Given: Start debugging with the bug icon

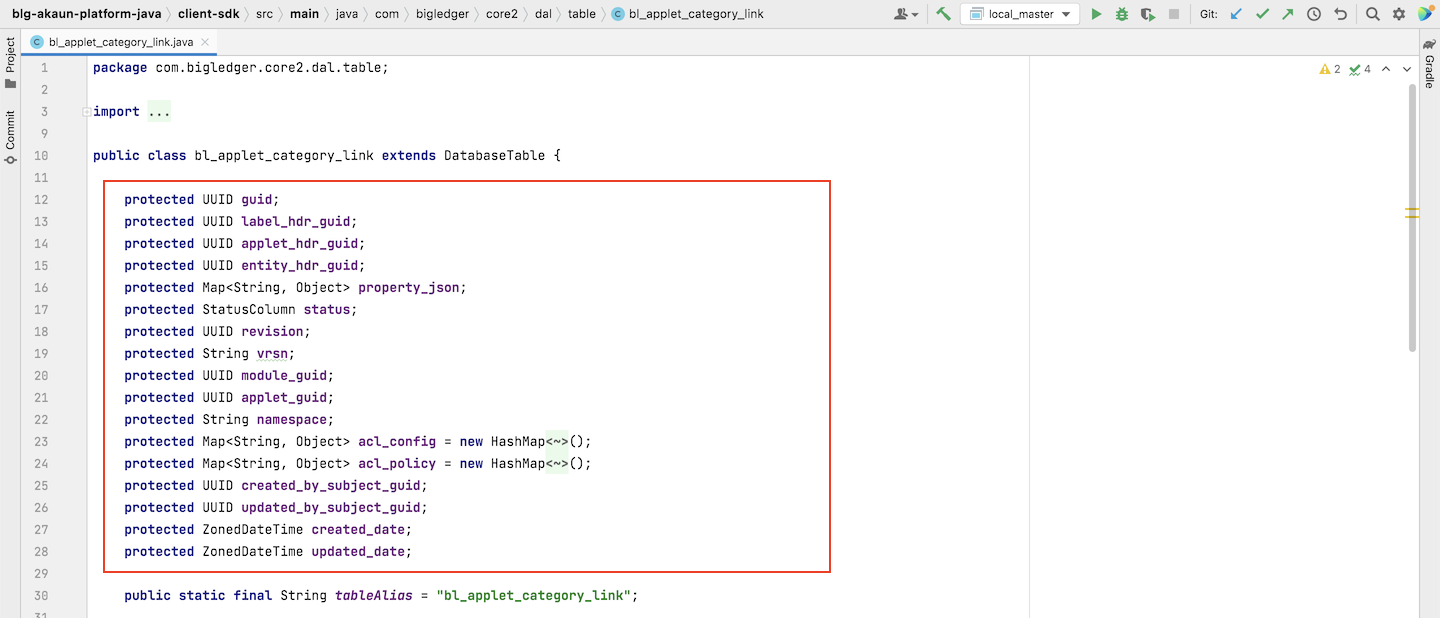Looking at the screenshot, I should click(1122, 14).
